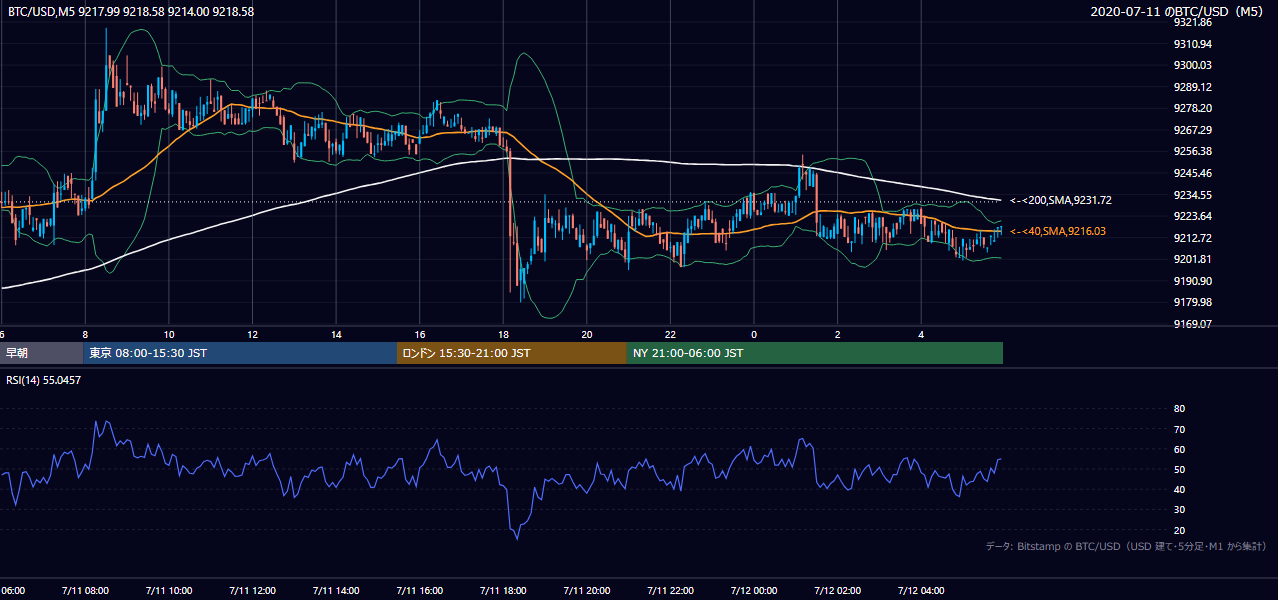Click the 7/11 22:00 bottom time label
The height and width of the screenshot is (600, 1278).
(x=670, y=590)
